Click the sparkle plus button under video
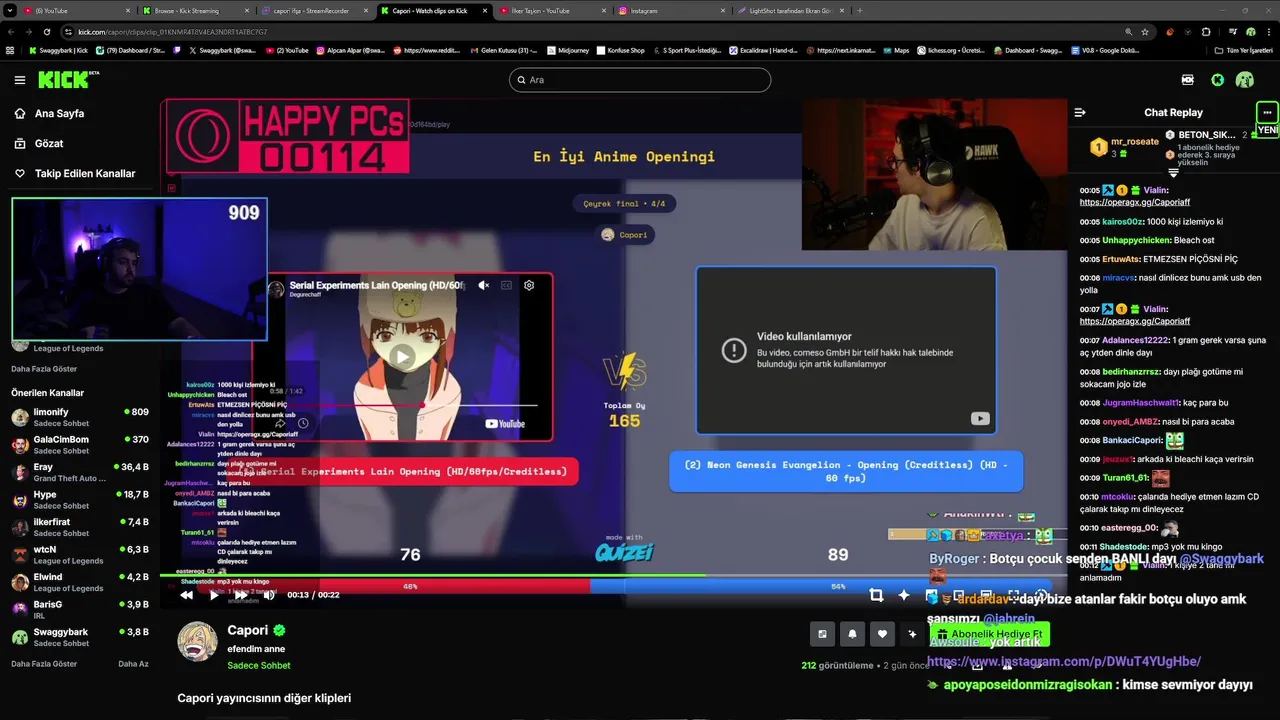The image size is (1280, 720). [x=912, y=634]
